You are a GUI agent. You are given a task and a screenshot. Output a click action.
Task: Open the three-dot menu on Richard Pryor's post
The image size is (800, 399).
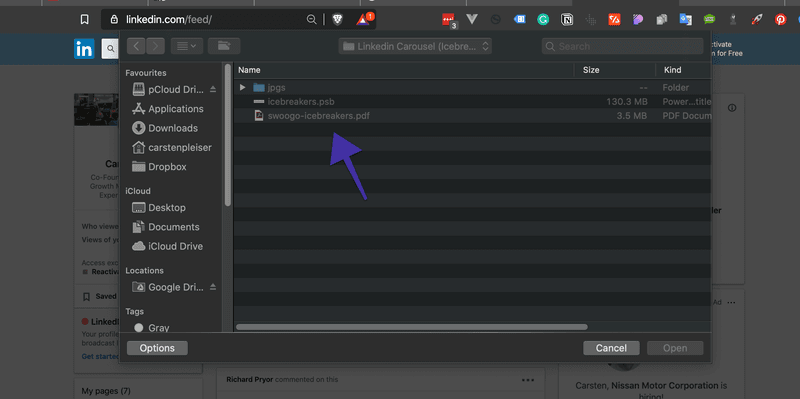click(528, 380)
